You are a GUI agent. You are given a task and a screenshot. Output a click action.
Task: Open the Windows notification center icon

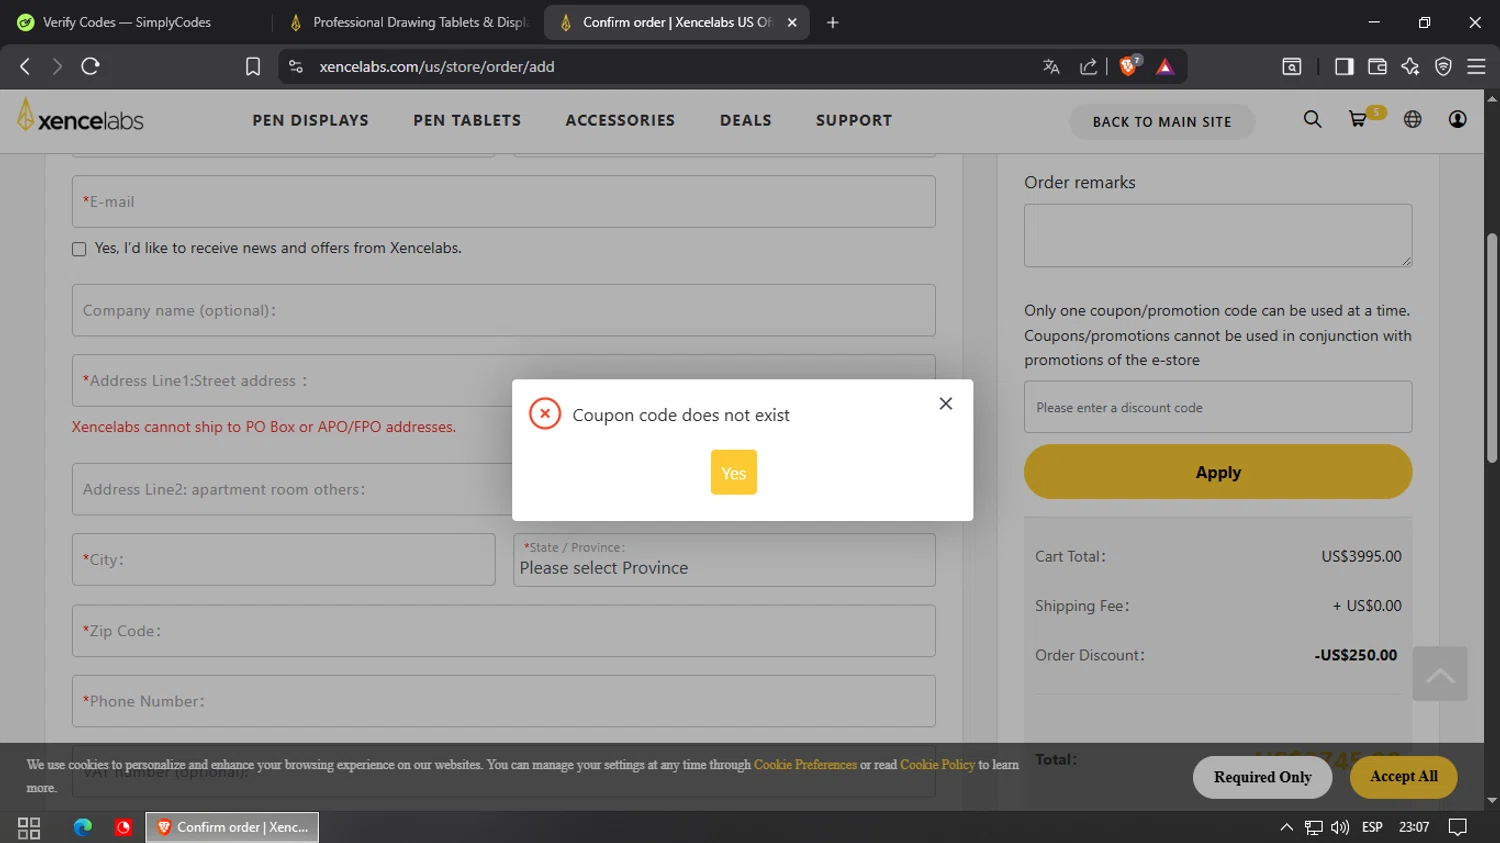point(1458,827)
